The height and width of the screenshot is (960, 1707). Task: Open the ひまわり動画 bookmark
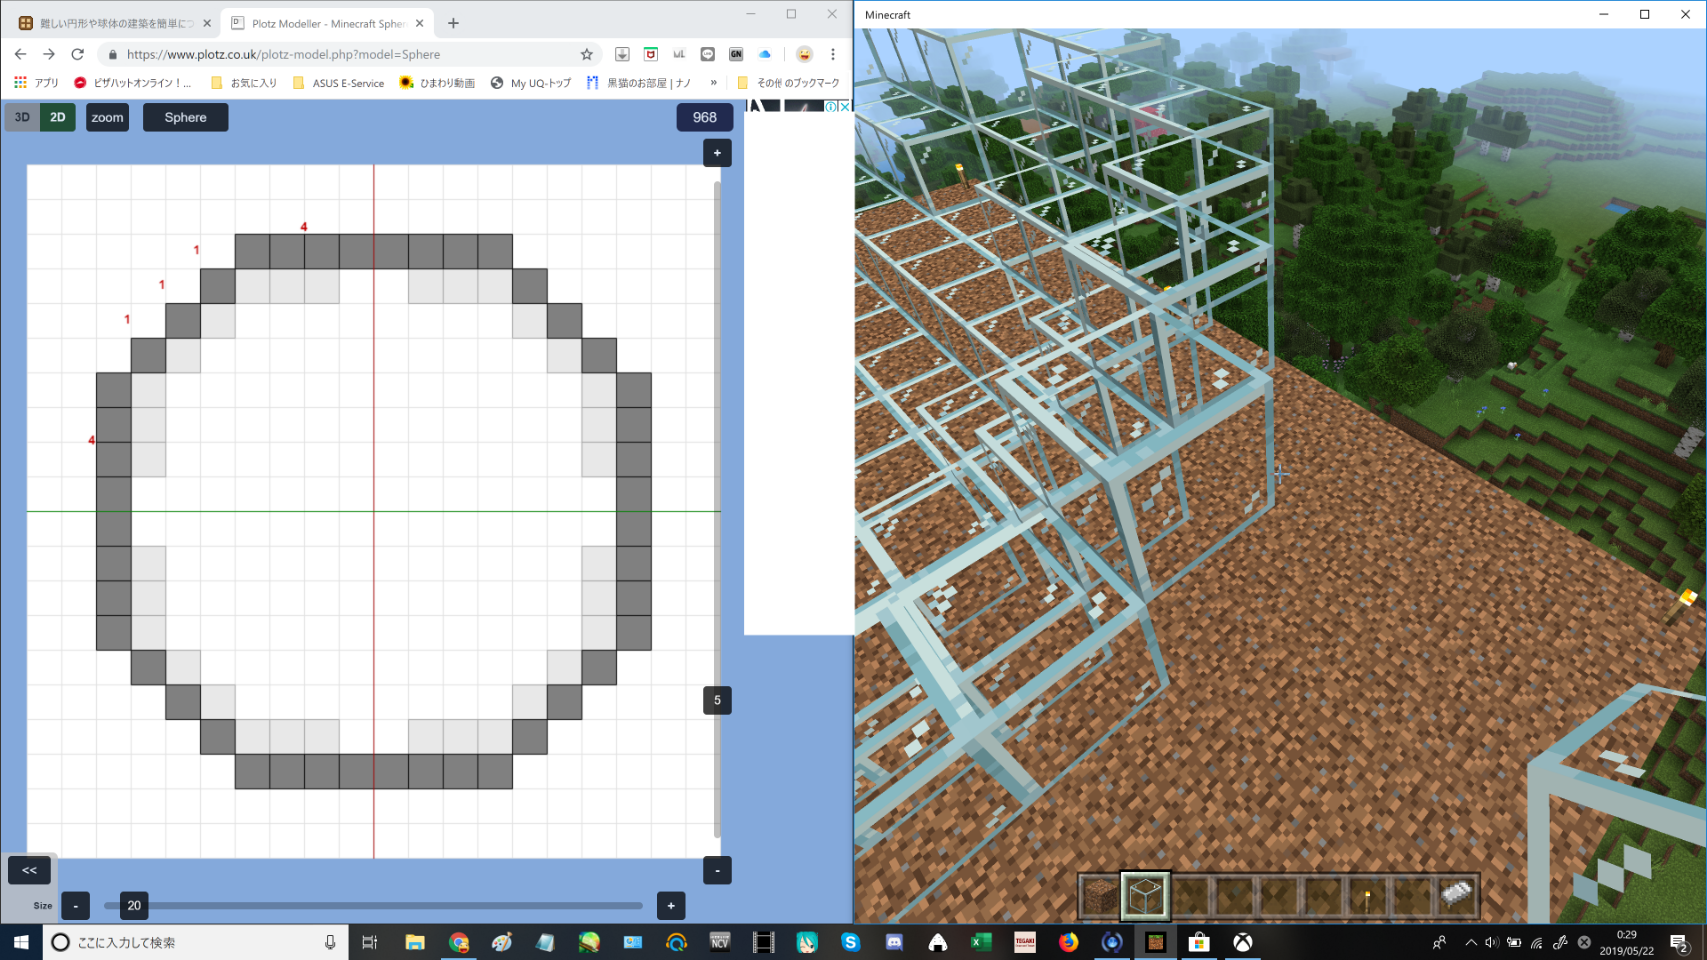(x=437, y=83)
